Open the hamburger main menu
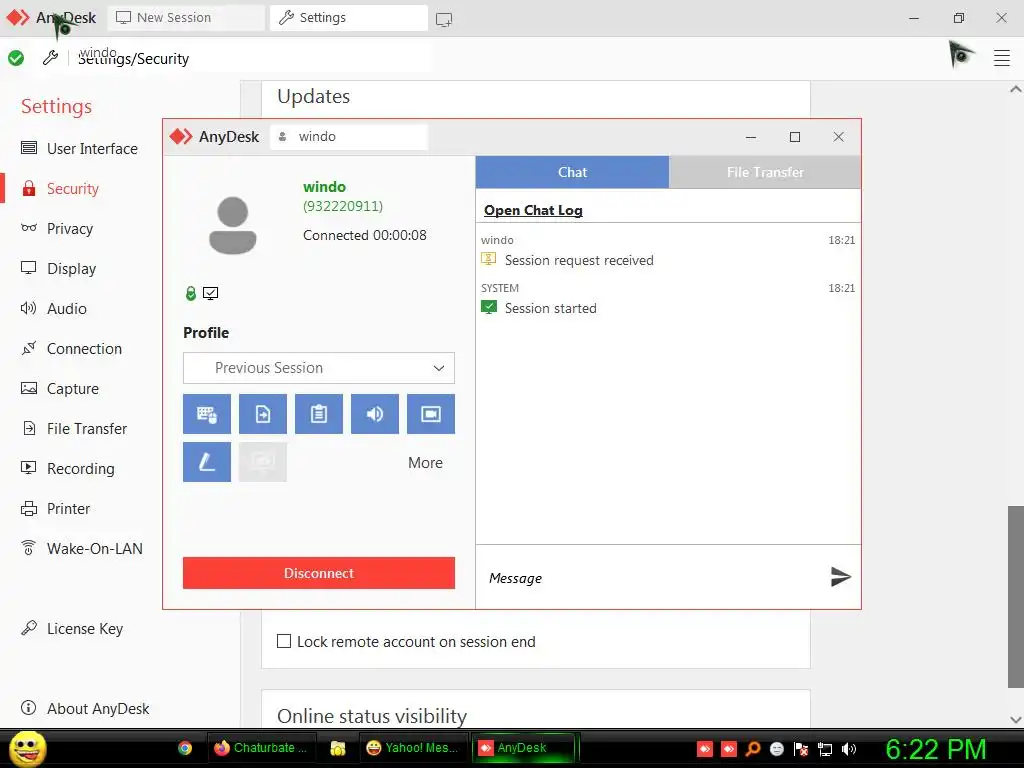This screenshot has height=768, width=1024. tap(1002, 58)
